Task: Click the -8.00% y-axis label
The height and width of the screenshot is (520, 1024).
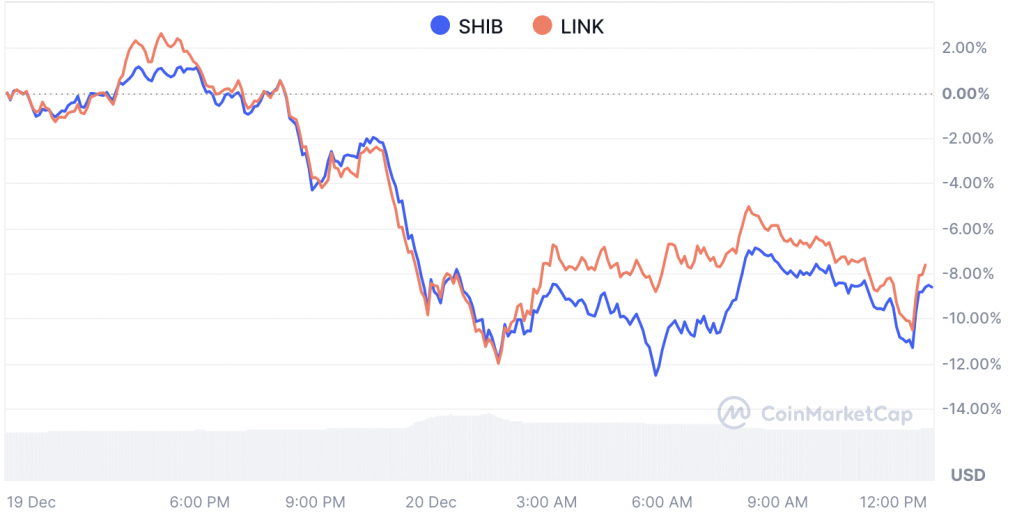Action: 967,273
